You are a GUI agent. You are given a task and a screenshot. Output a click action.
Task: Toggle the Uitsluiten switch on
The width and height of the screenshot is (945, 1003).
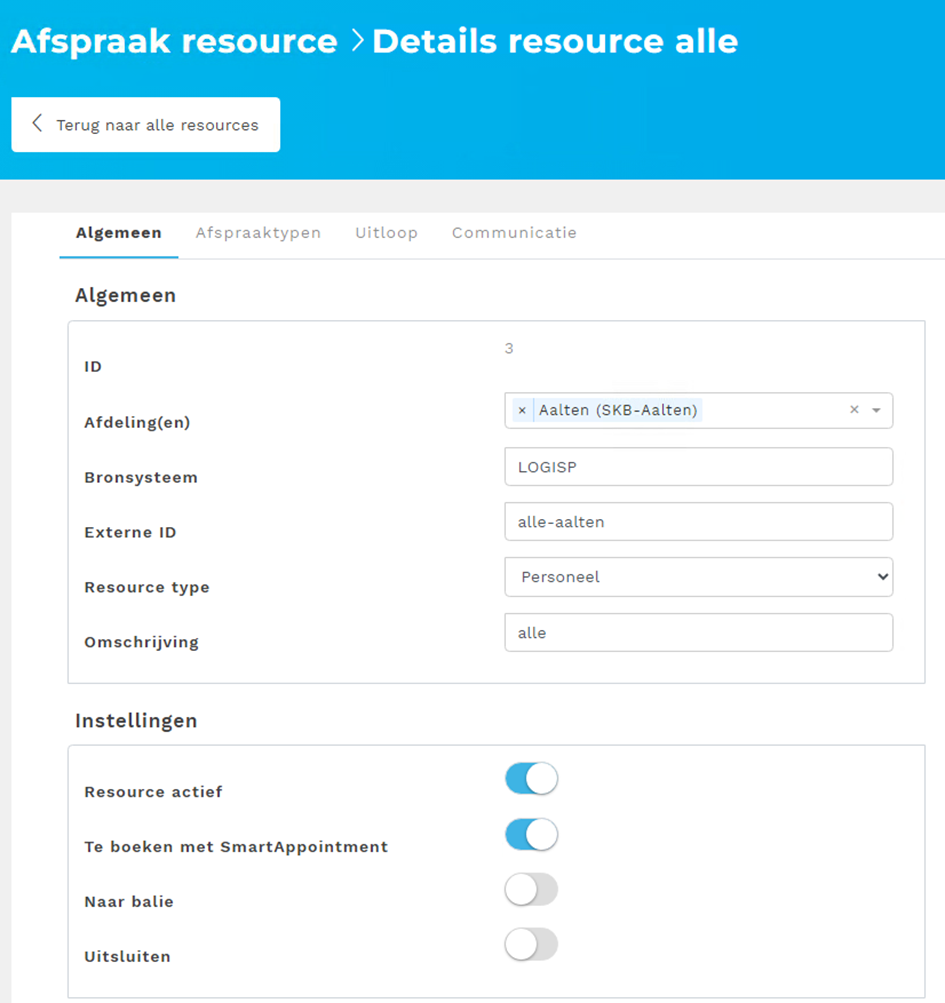531,945
